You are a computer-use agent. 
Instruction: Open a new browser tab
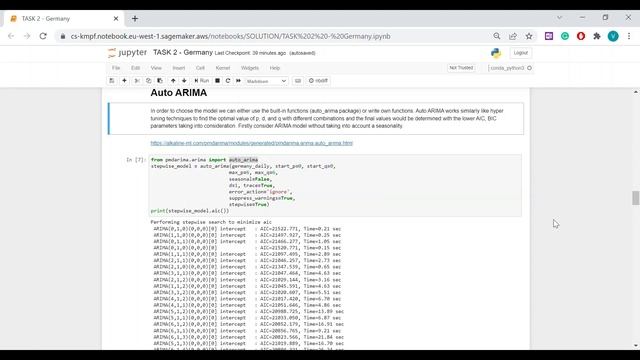pos(135,18)
